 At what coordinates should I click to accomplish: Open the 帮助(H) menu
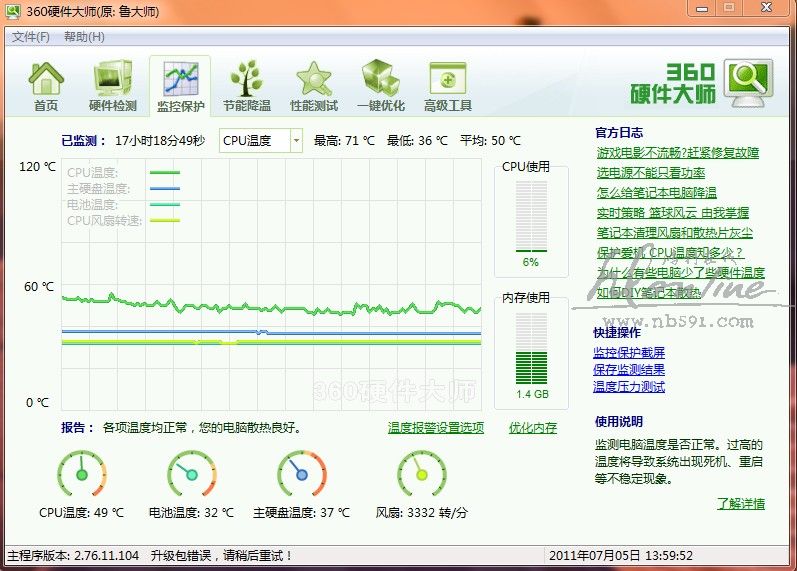coord(84,37)
